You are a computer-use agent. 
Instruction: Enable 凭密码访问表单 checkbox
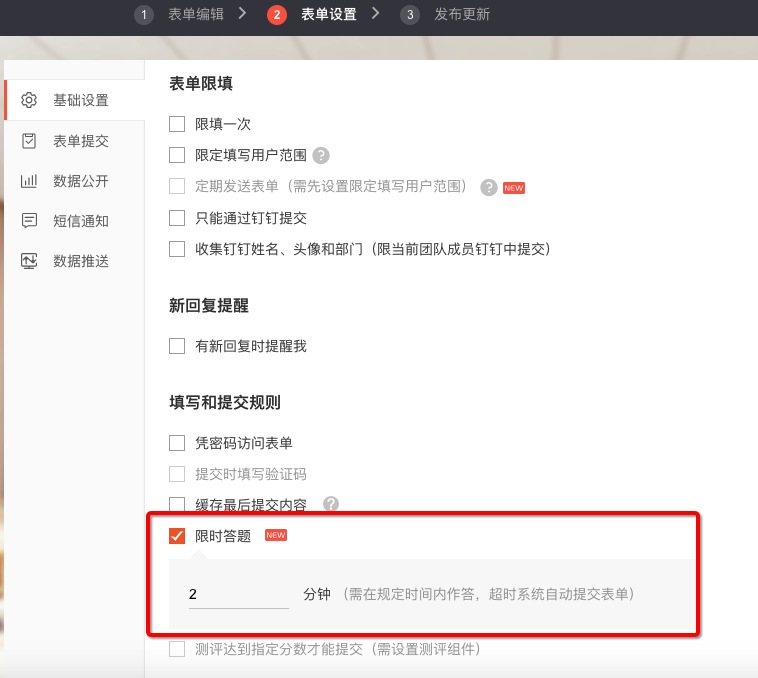(x=177, y=443)
